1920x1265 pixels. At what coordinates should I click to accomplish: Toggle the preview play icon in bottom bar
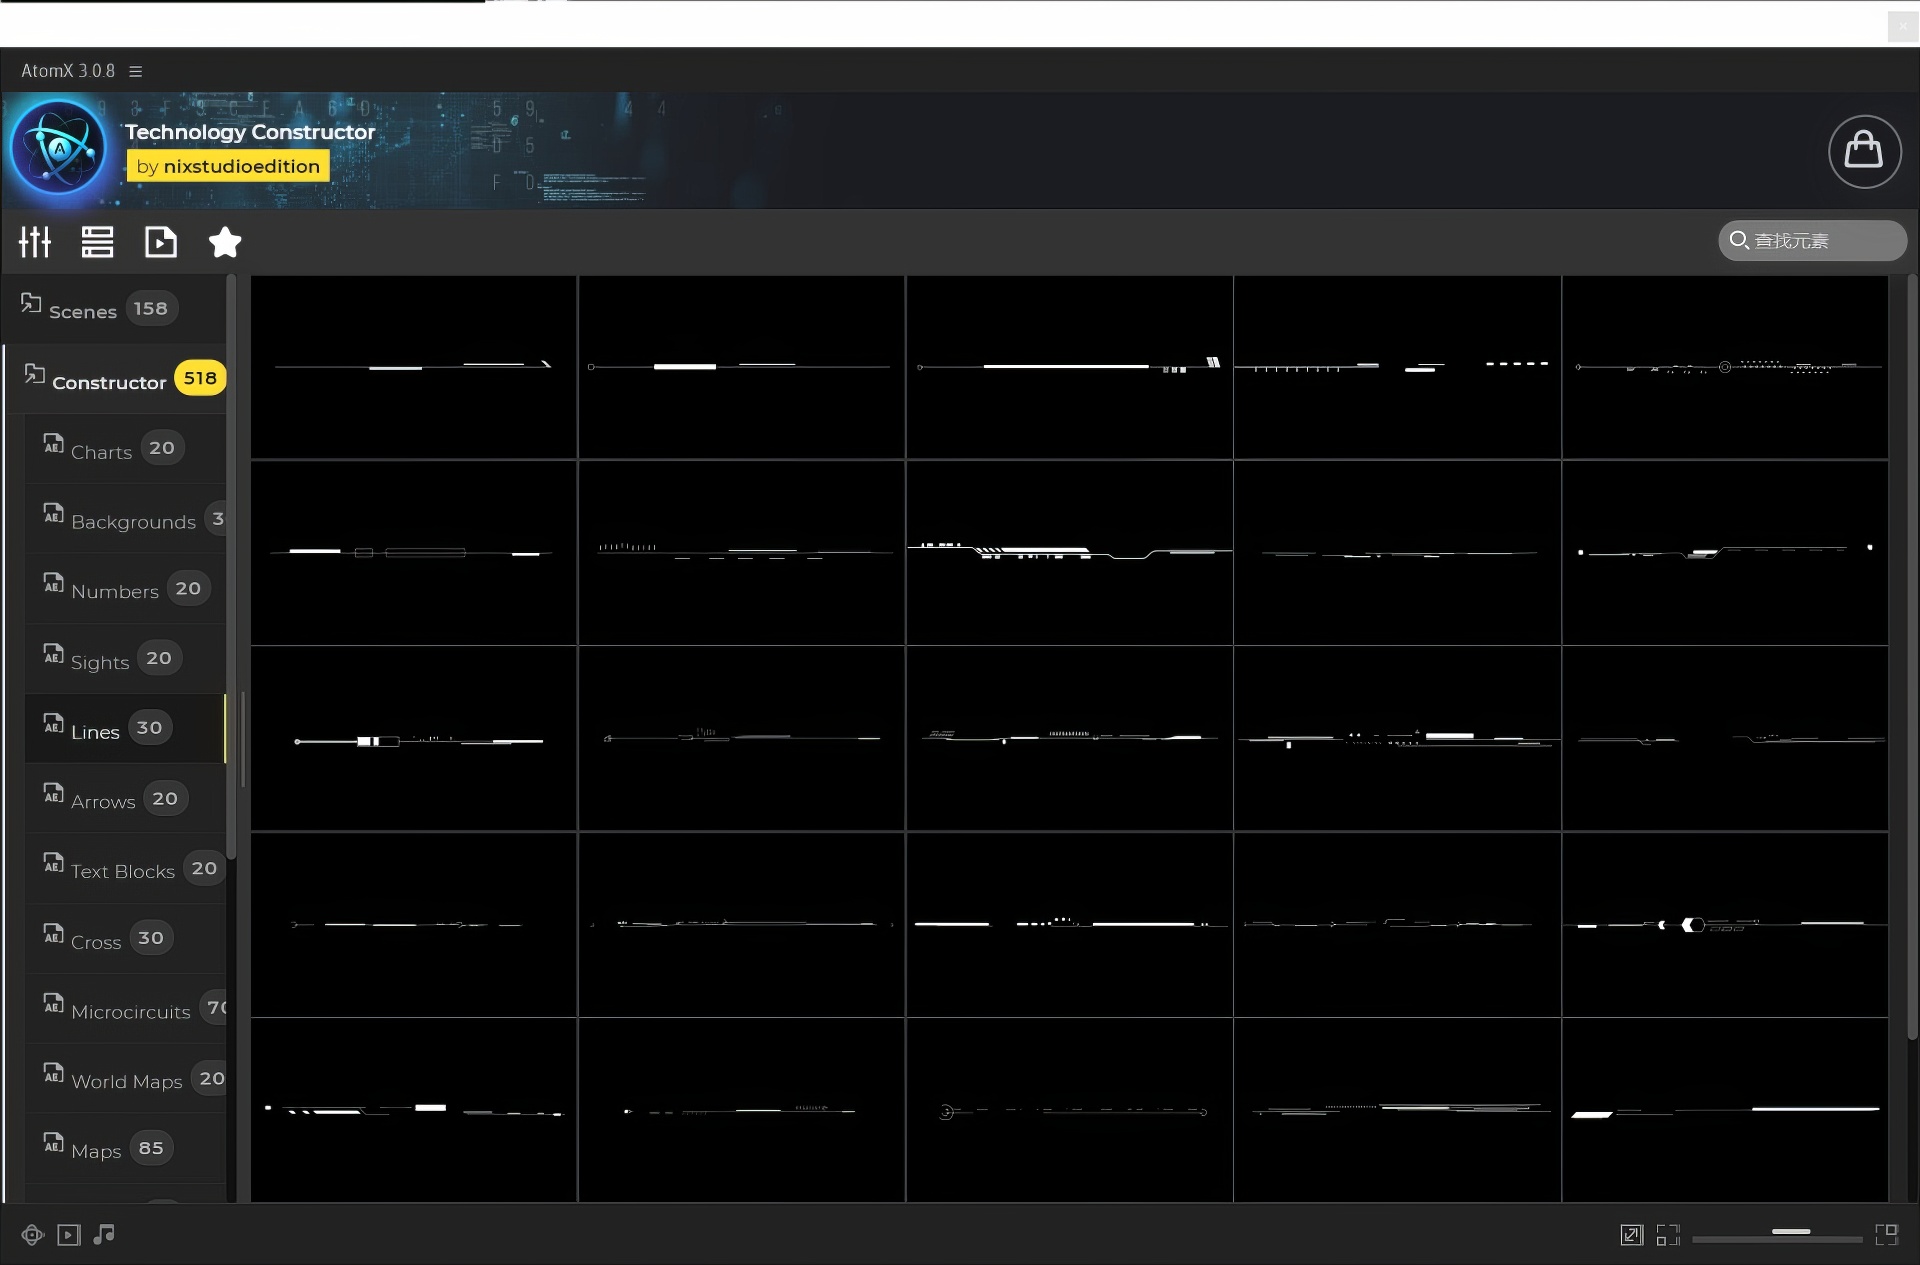[x=68, y=1235]
